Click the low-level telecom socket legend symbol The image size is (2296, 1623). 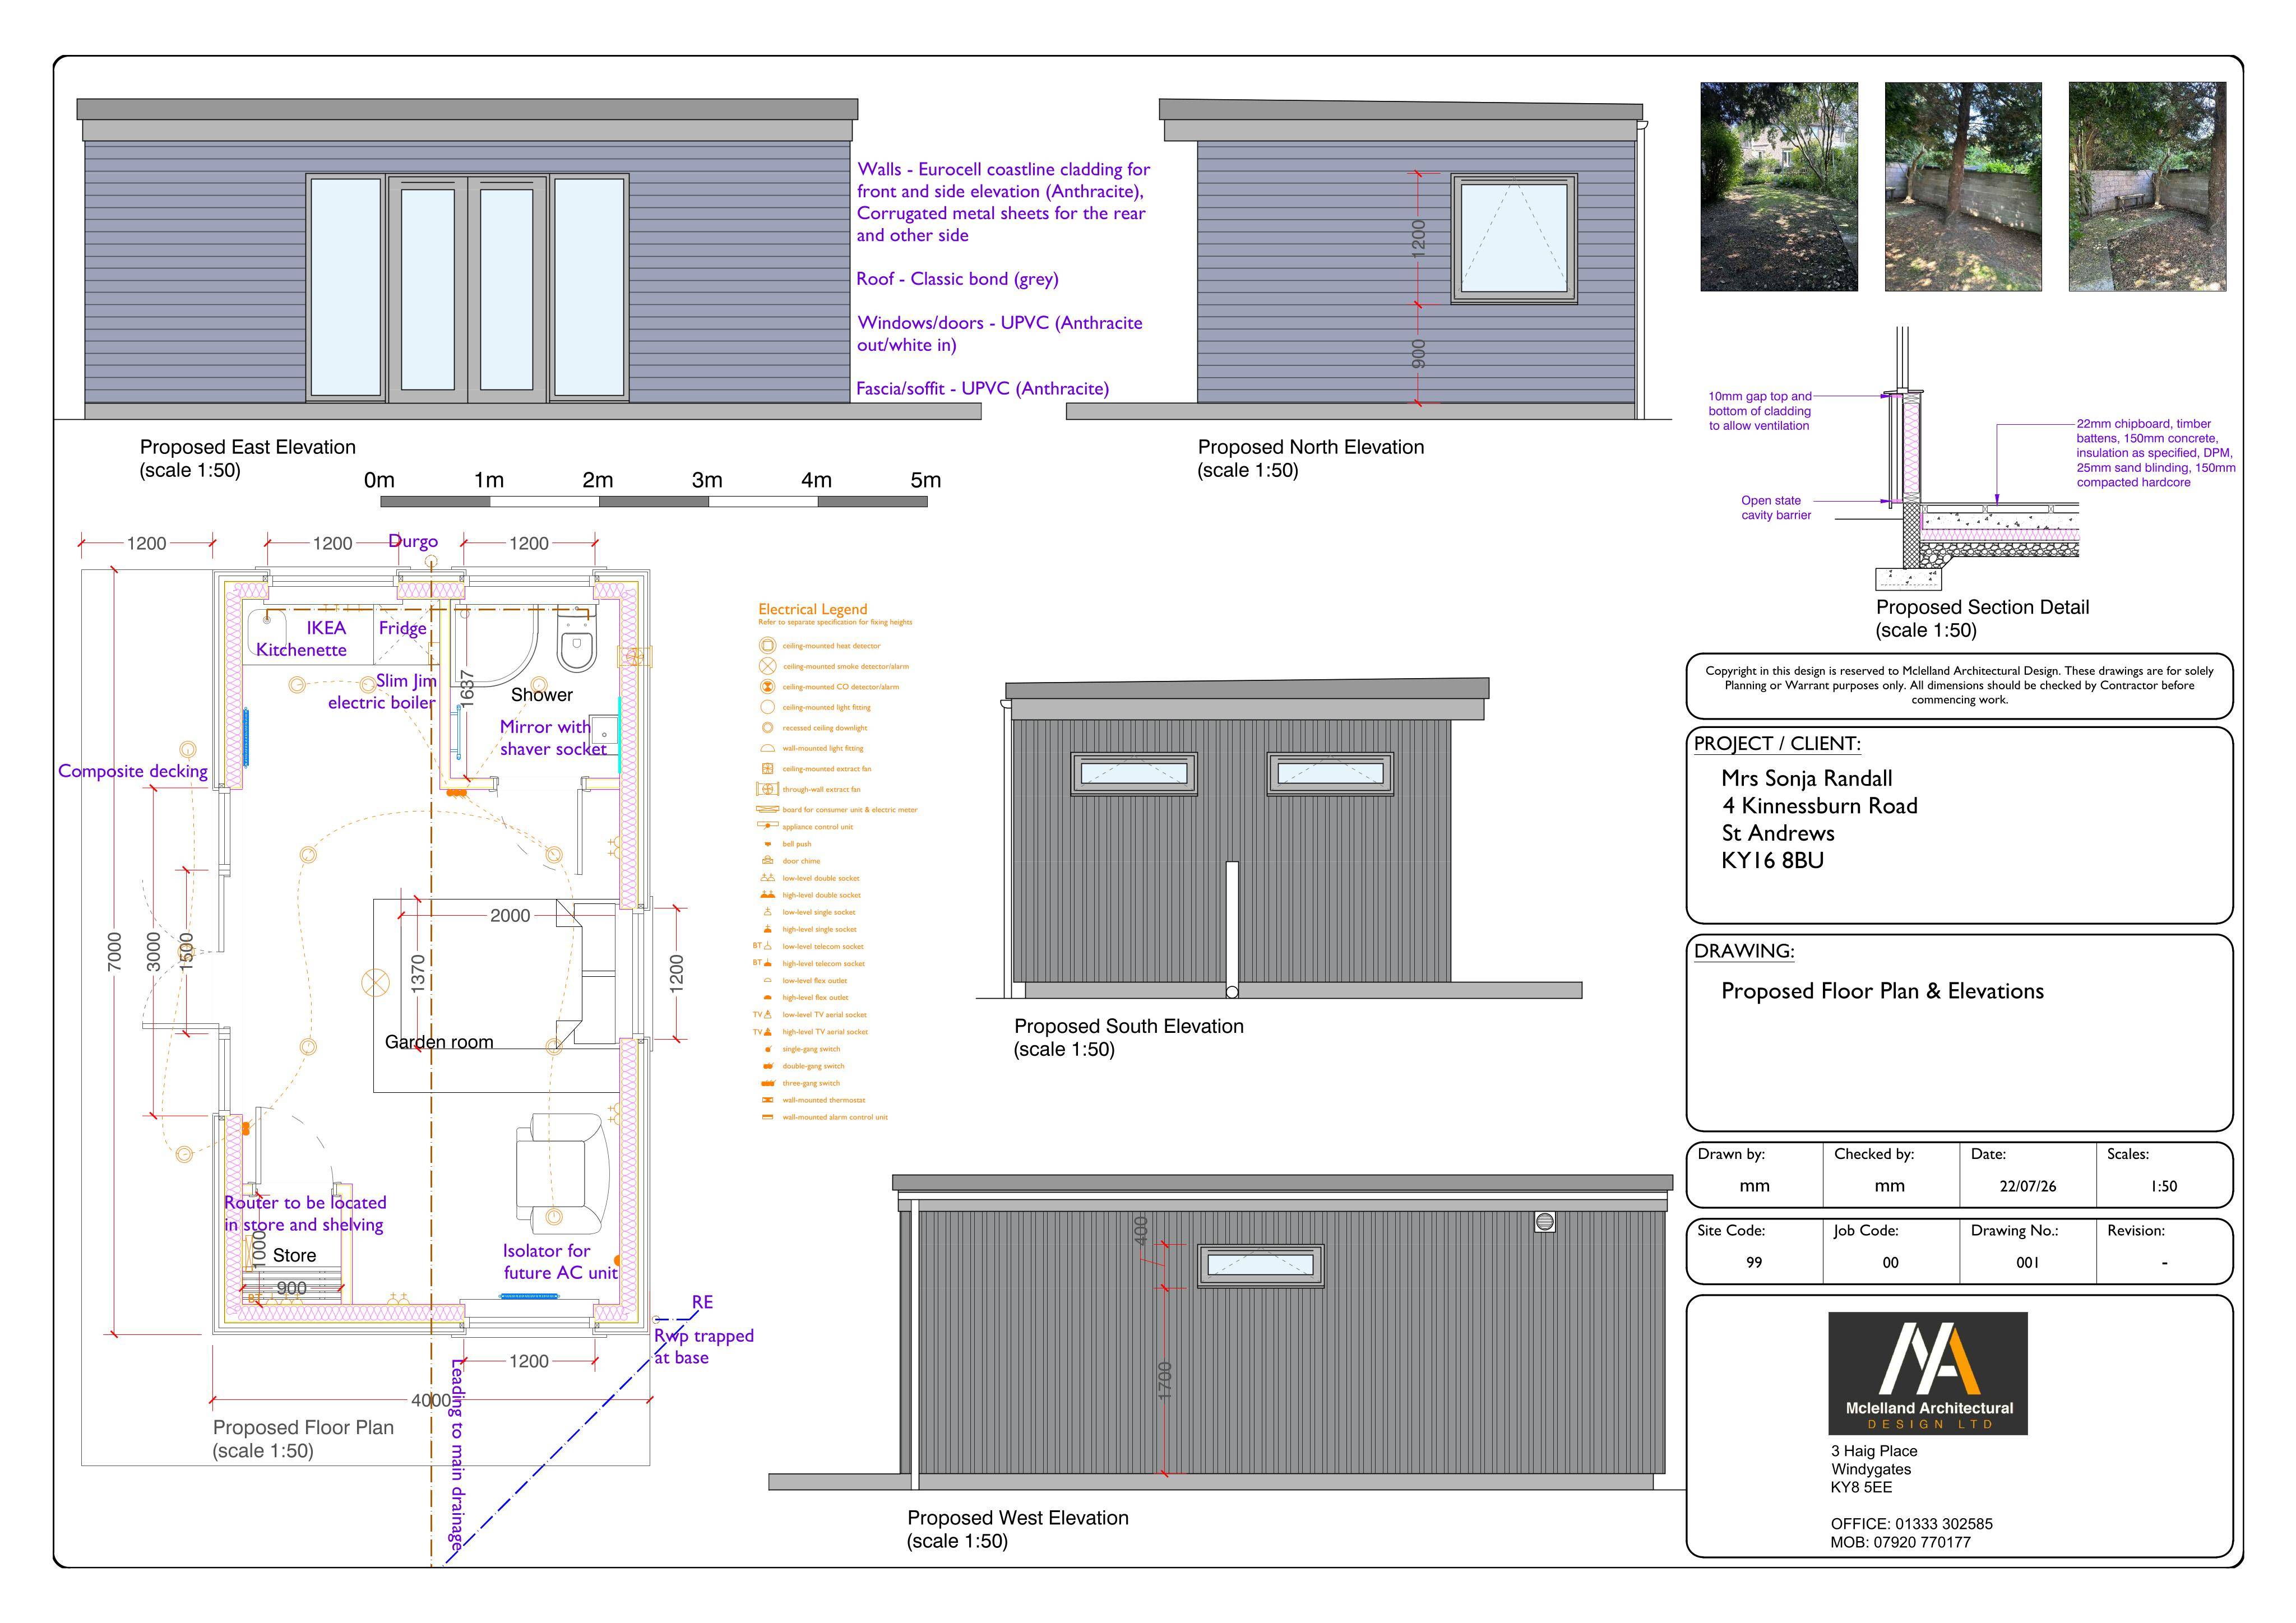click(x=763, y=945)
